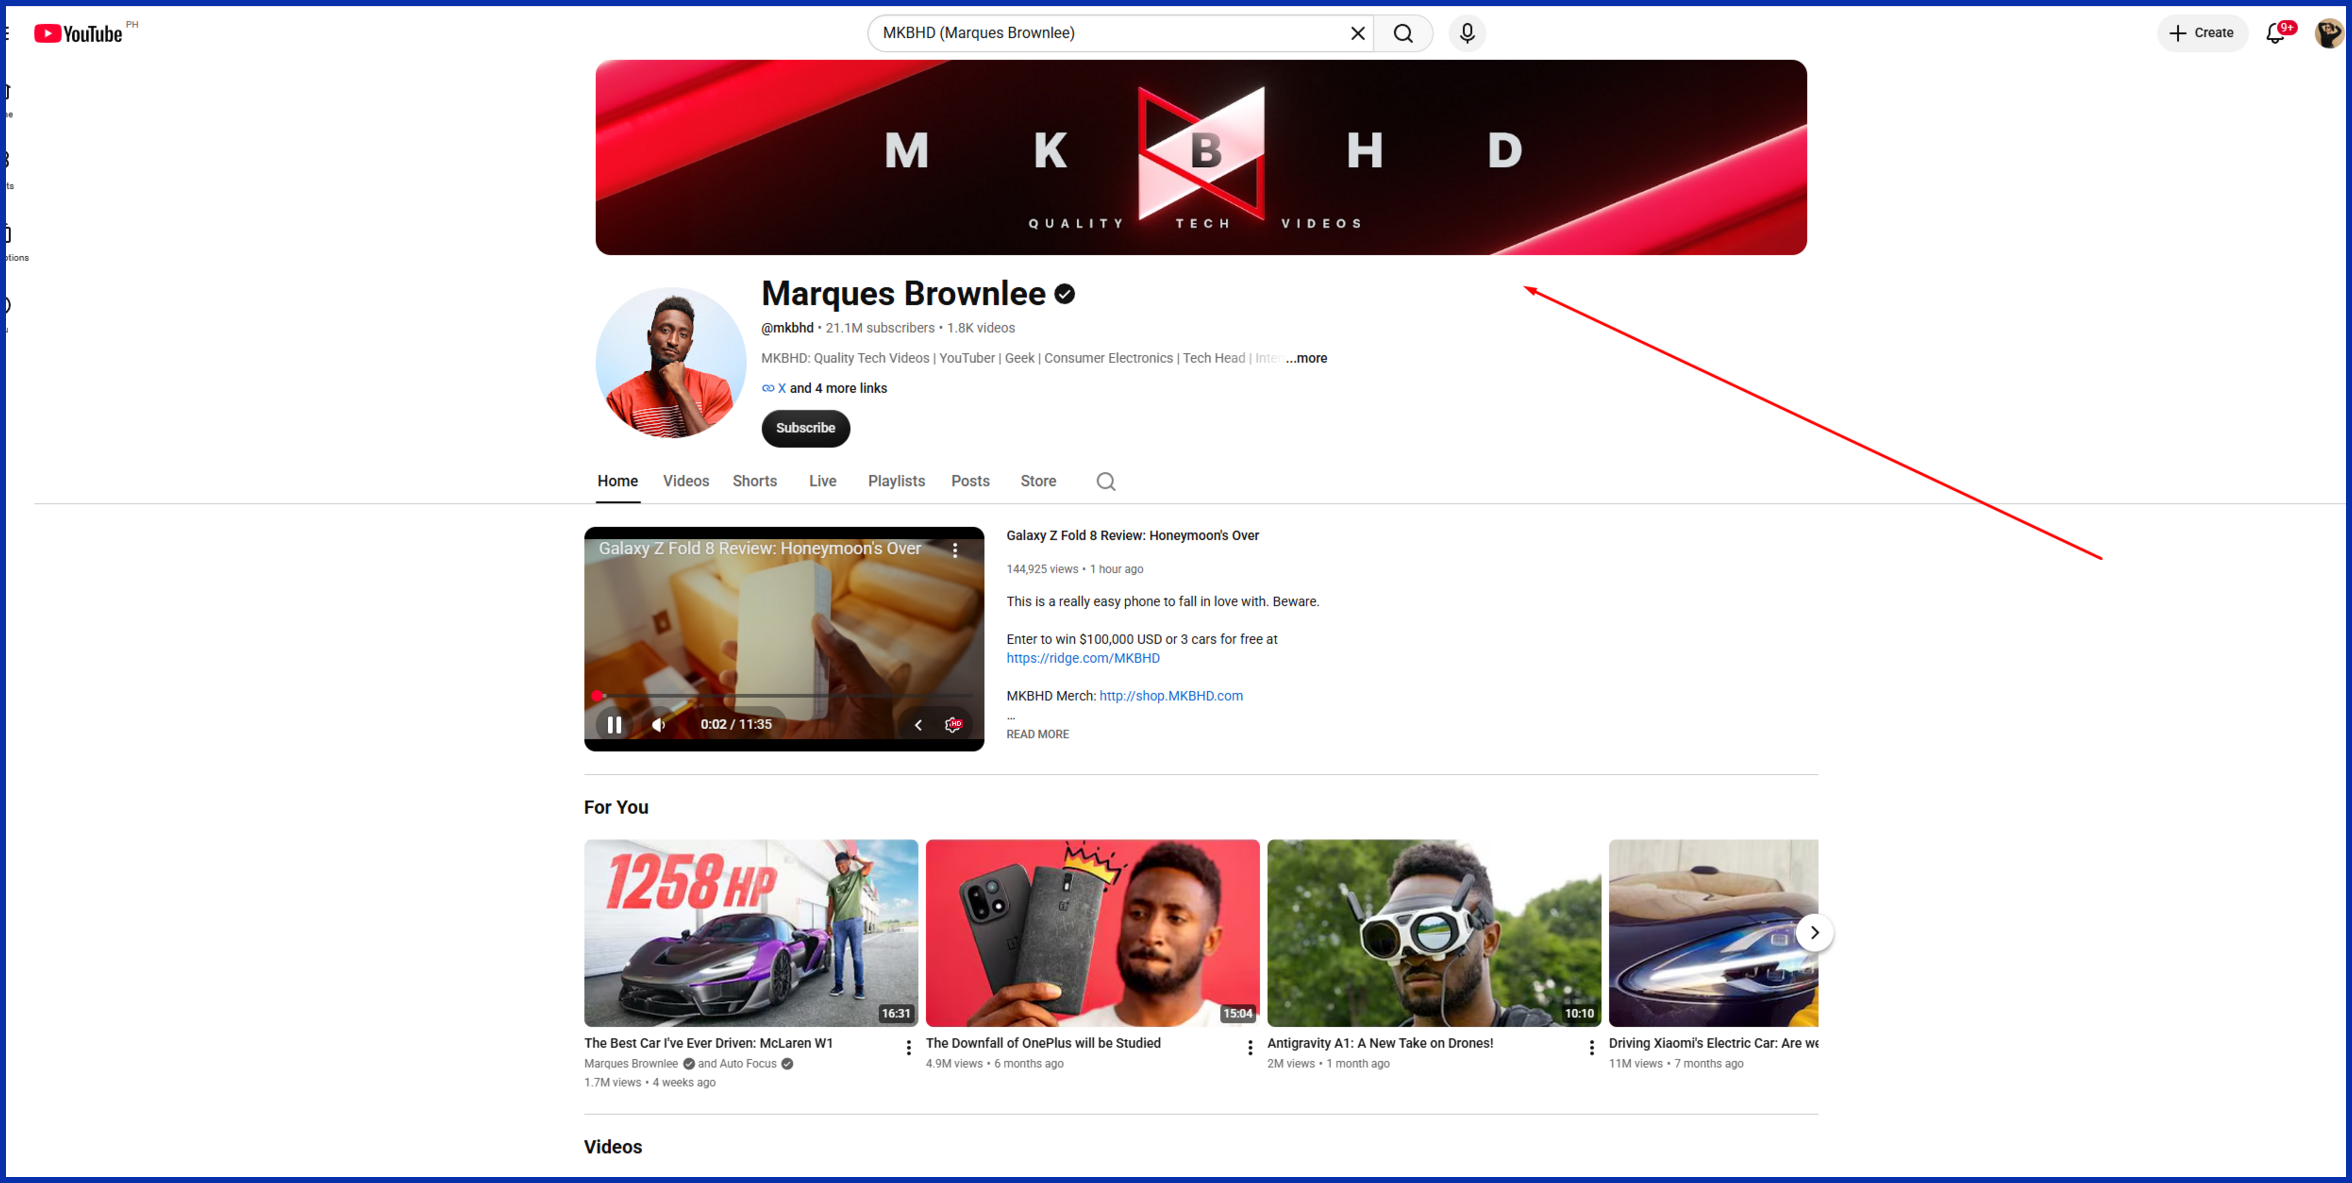Open the notifications bell
The width and height of the screenshot is (2352, 1183).
pos(2276,33)
